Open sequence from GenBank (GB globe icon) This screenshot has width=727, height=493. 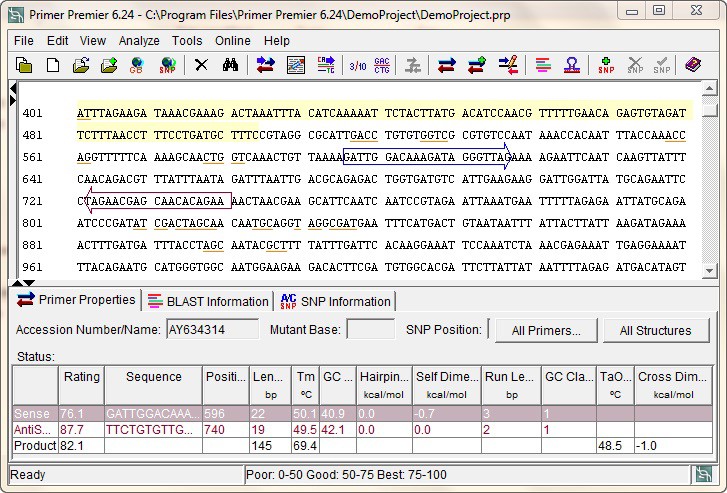pyautogui.click(x=137, y=65)
